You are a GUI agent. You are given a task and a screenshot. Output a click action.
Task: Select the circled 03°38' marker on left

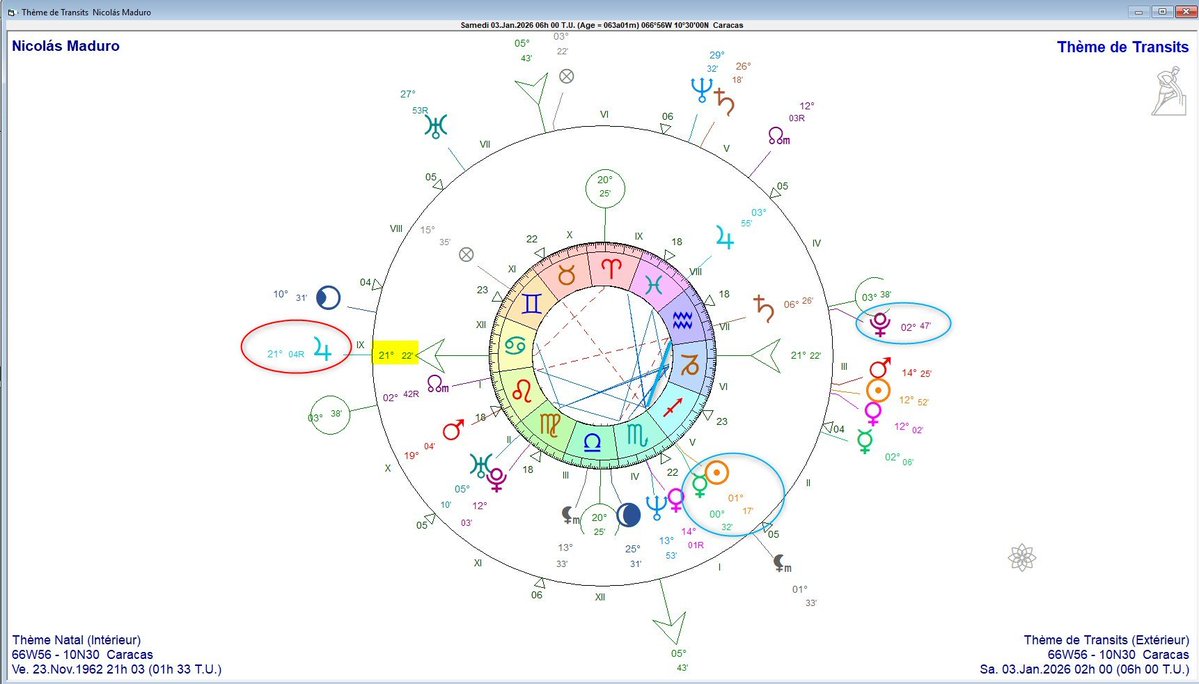[330, 416]
